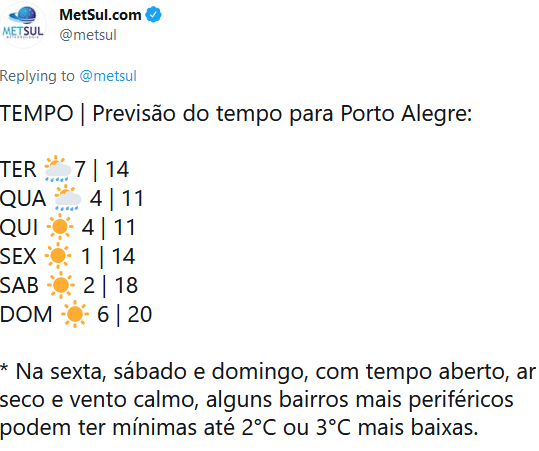Click the SAB sun emoji
Image resolution: width=539 pixels, height=451 pixels.
coord(61,285)
